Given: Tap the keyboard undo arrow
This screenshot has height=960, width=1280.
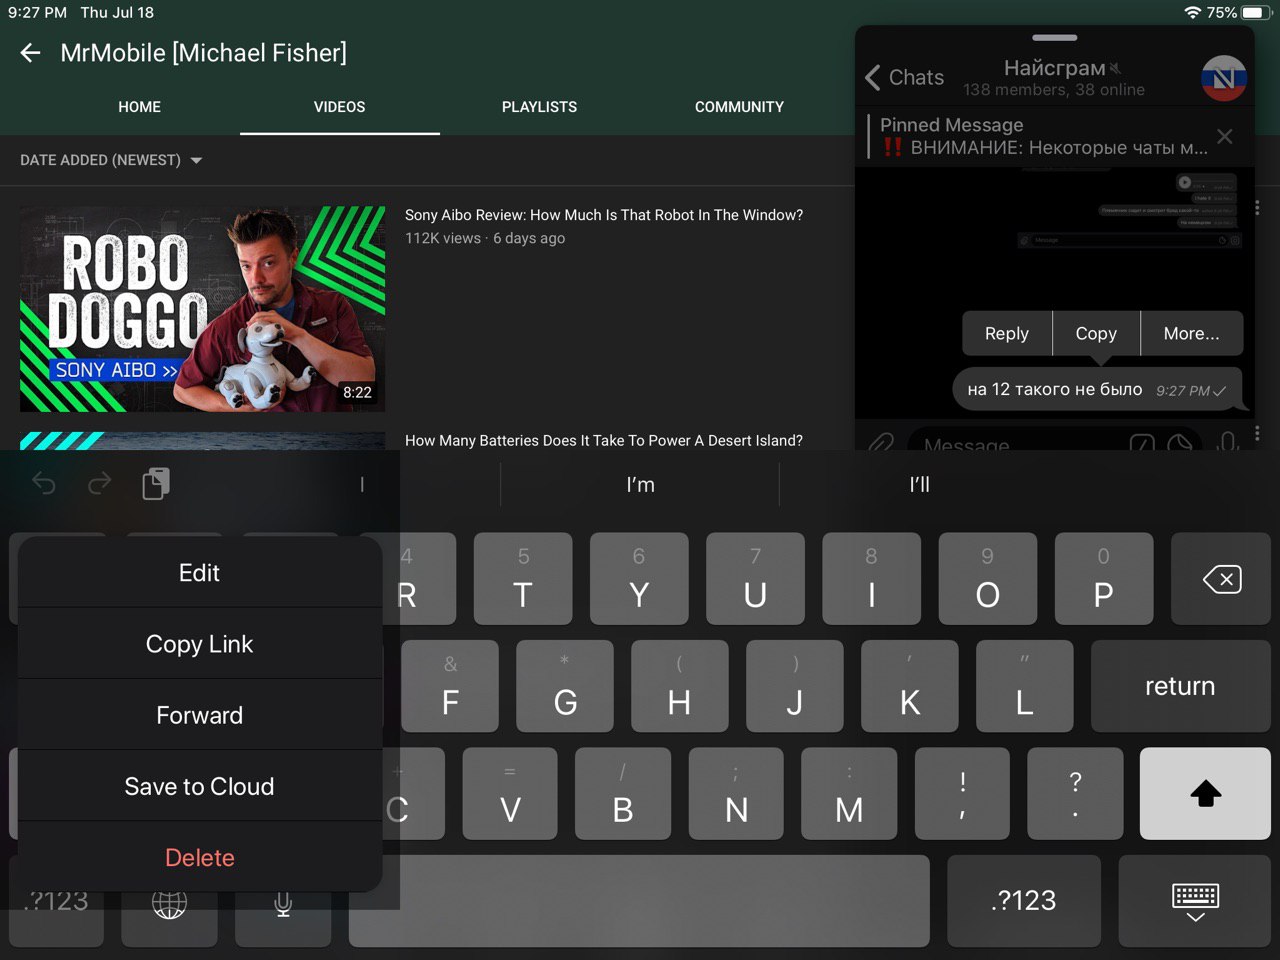Looking at the screenshot, I should (x=44, y=484).
